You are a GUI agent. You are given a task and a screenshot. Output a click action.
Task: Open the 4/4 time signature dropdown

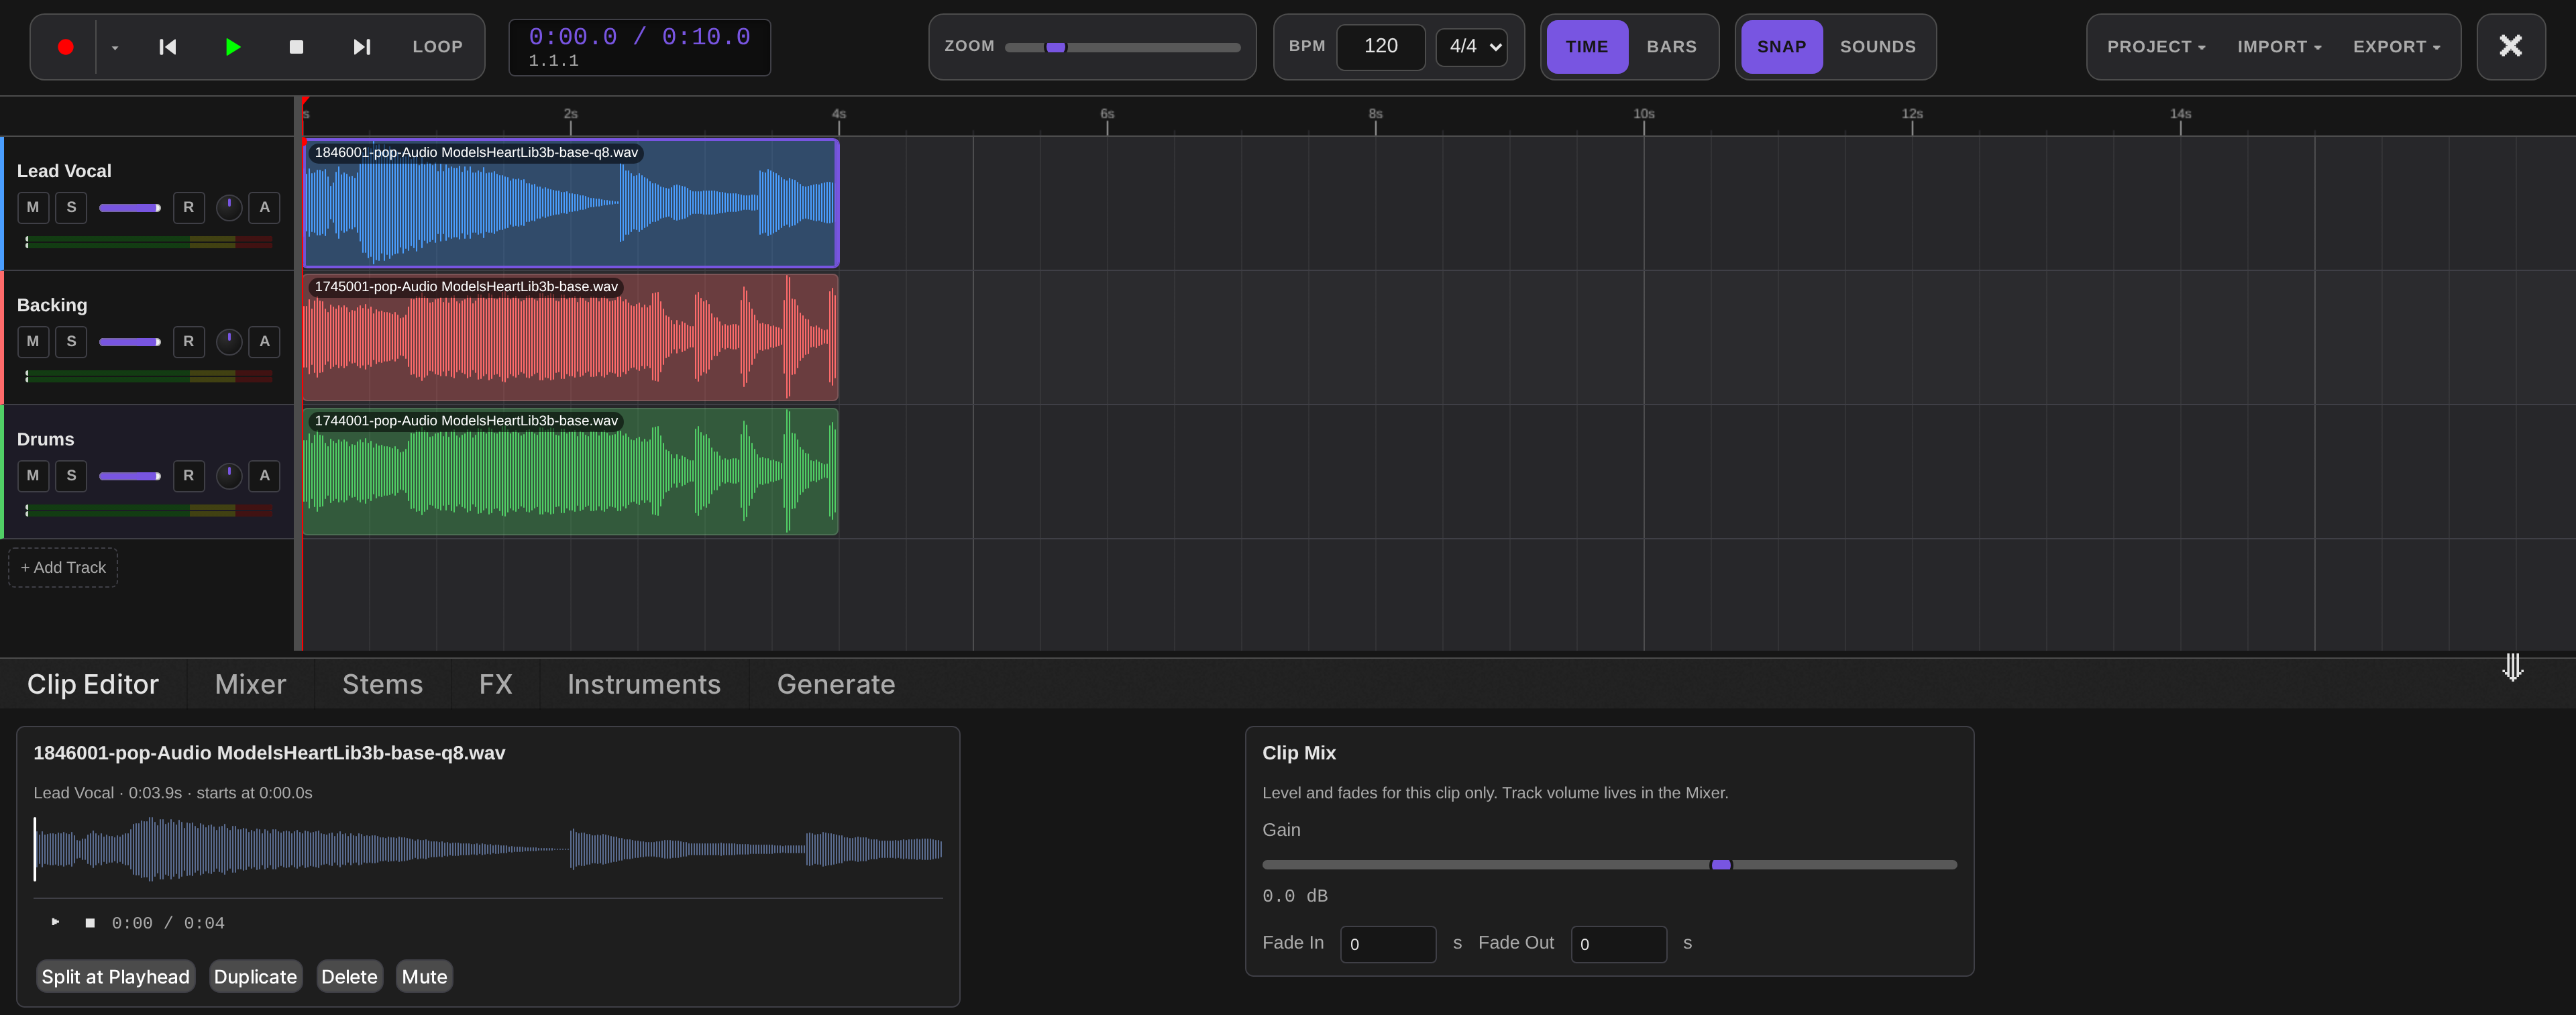1471,46
